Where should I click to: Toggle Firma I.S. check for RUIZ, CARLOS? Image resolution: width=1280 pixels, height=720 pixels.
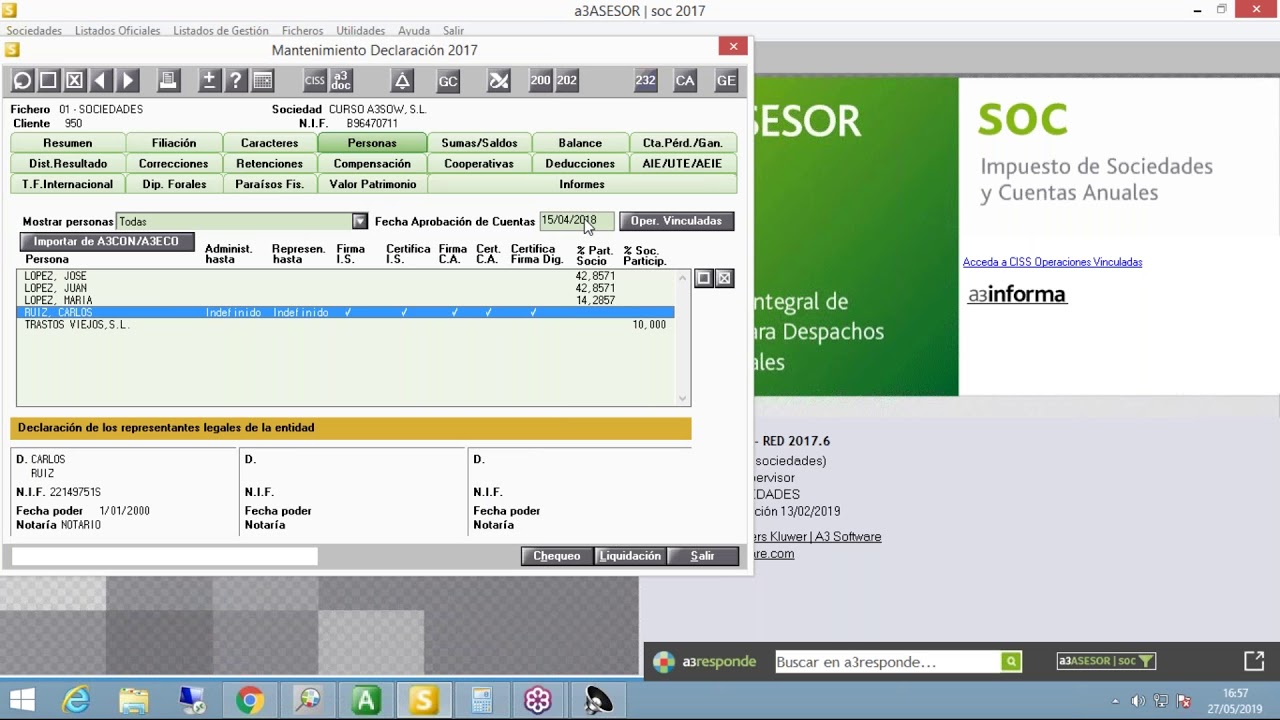pos(348,313)
